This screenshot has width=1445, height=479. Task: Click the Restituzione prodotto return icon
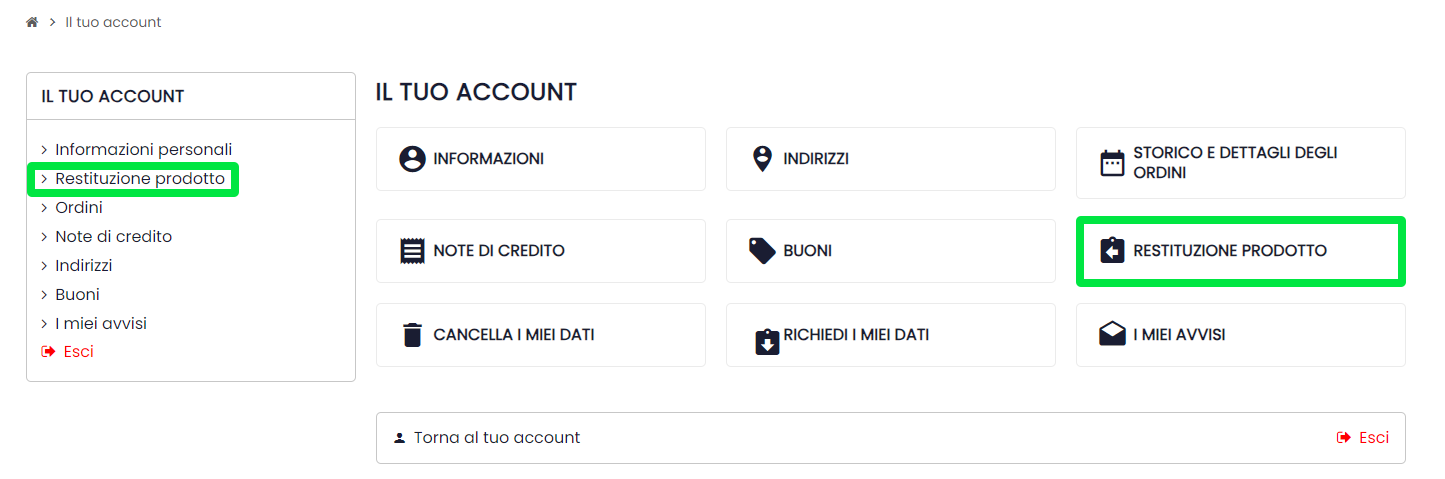click(x=1112, y=251)
